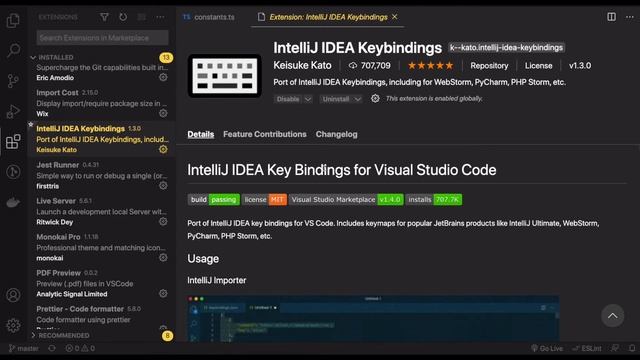The width and height of the screenshot is (640, 360).
Task: Open the Details tab
Action: (x=200, y=134)
